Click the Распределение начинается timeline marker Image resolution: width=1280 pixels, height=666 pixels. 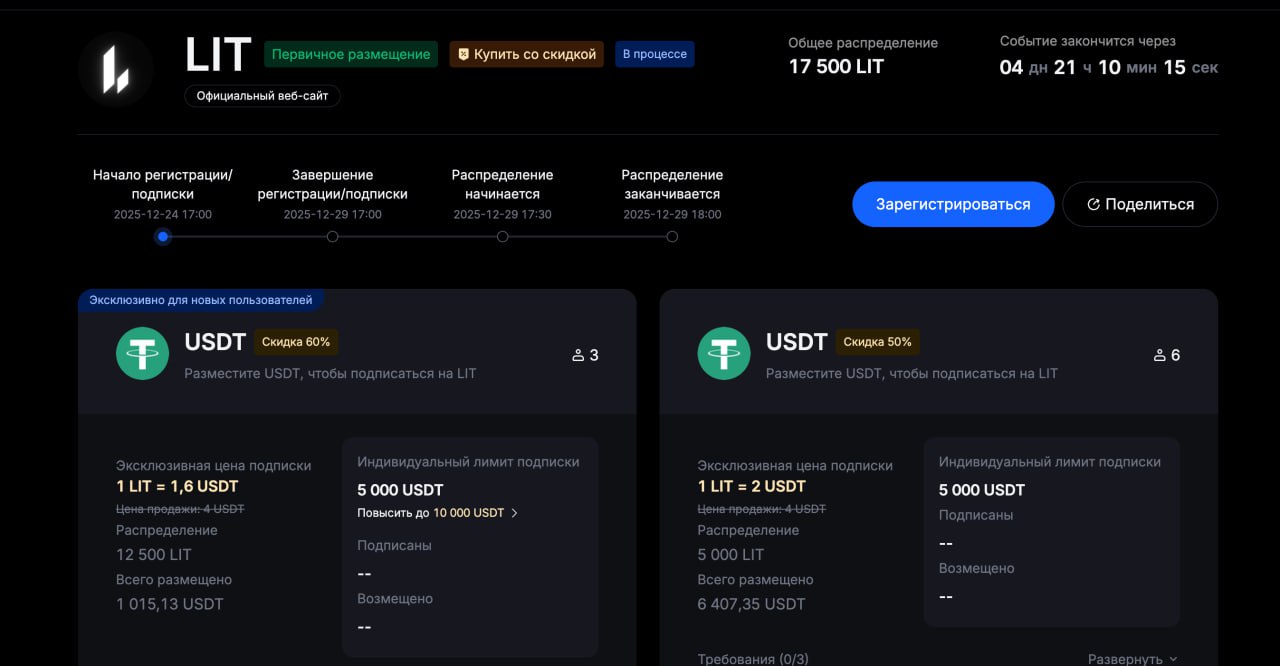tap(503, 237)
